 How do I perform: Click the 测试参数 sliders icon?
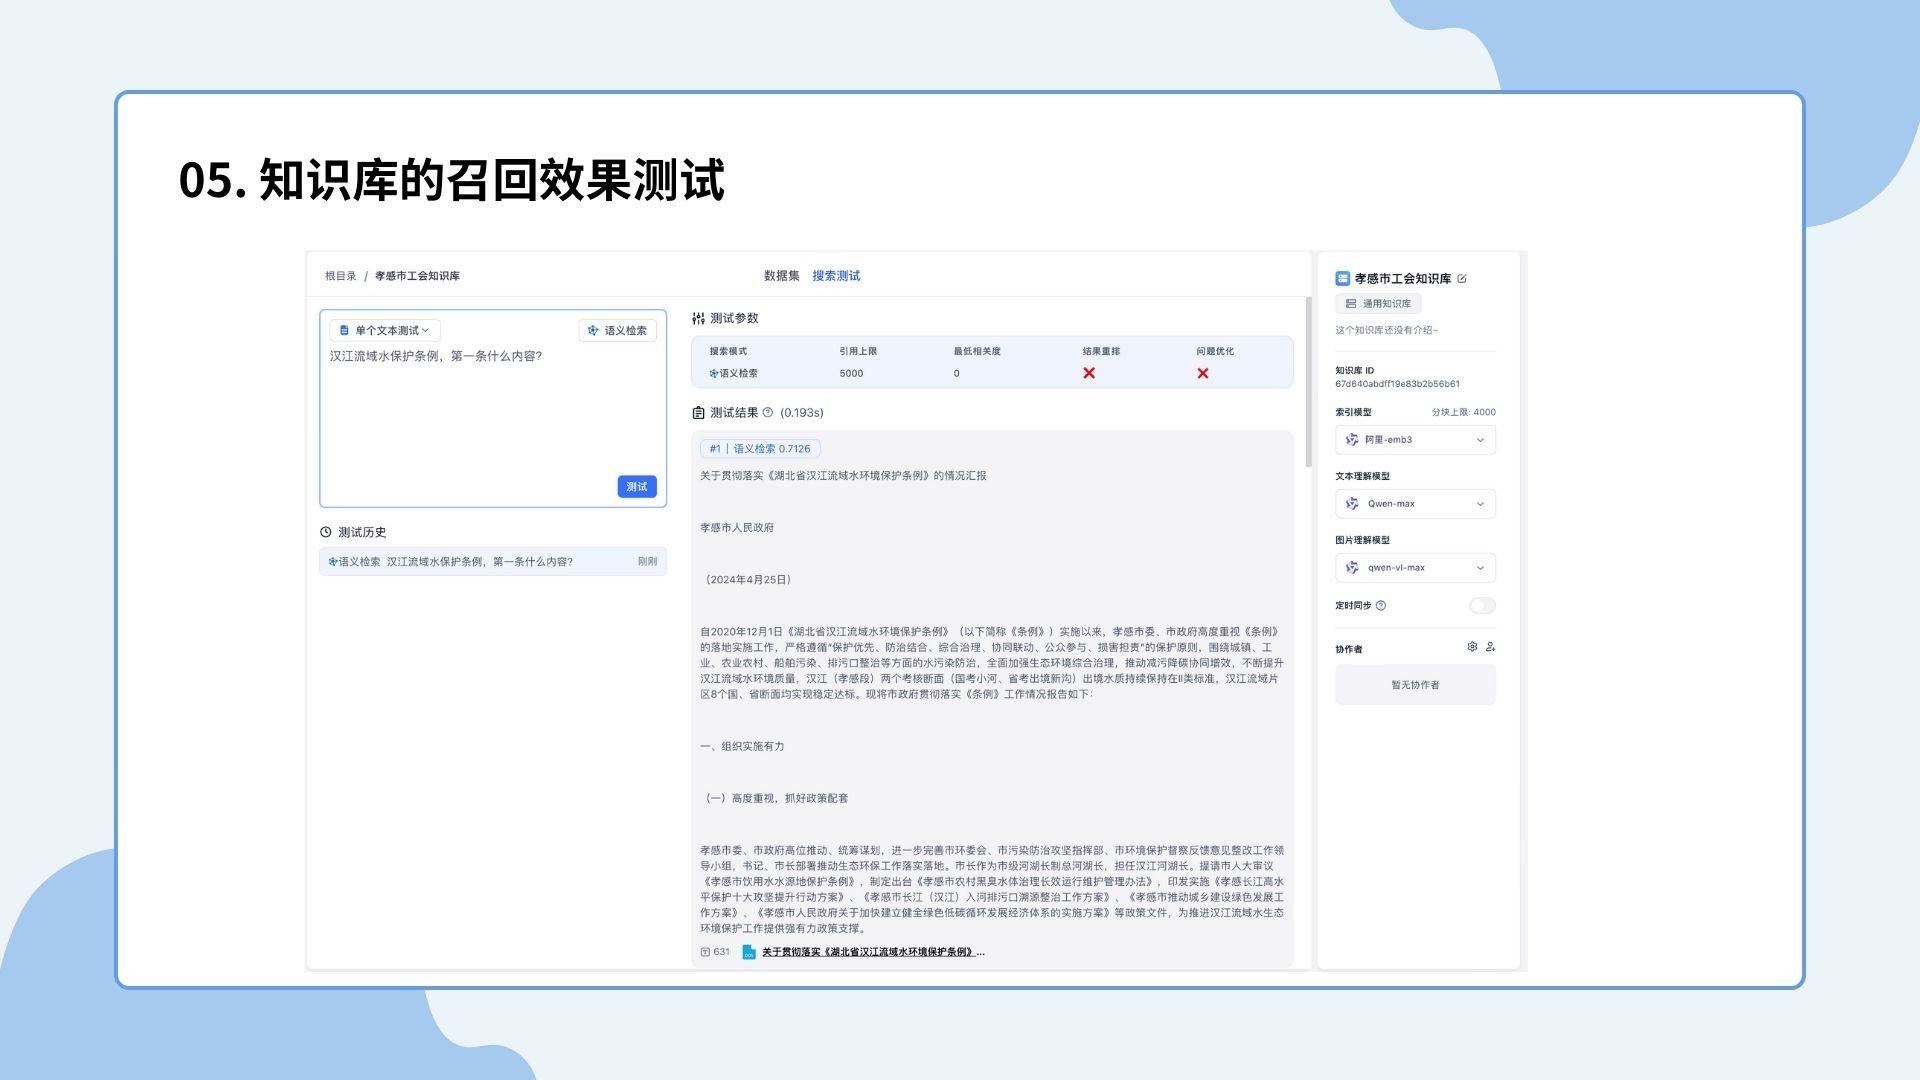click(698, 319)
